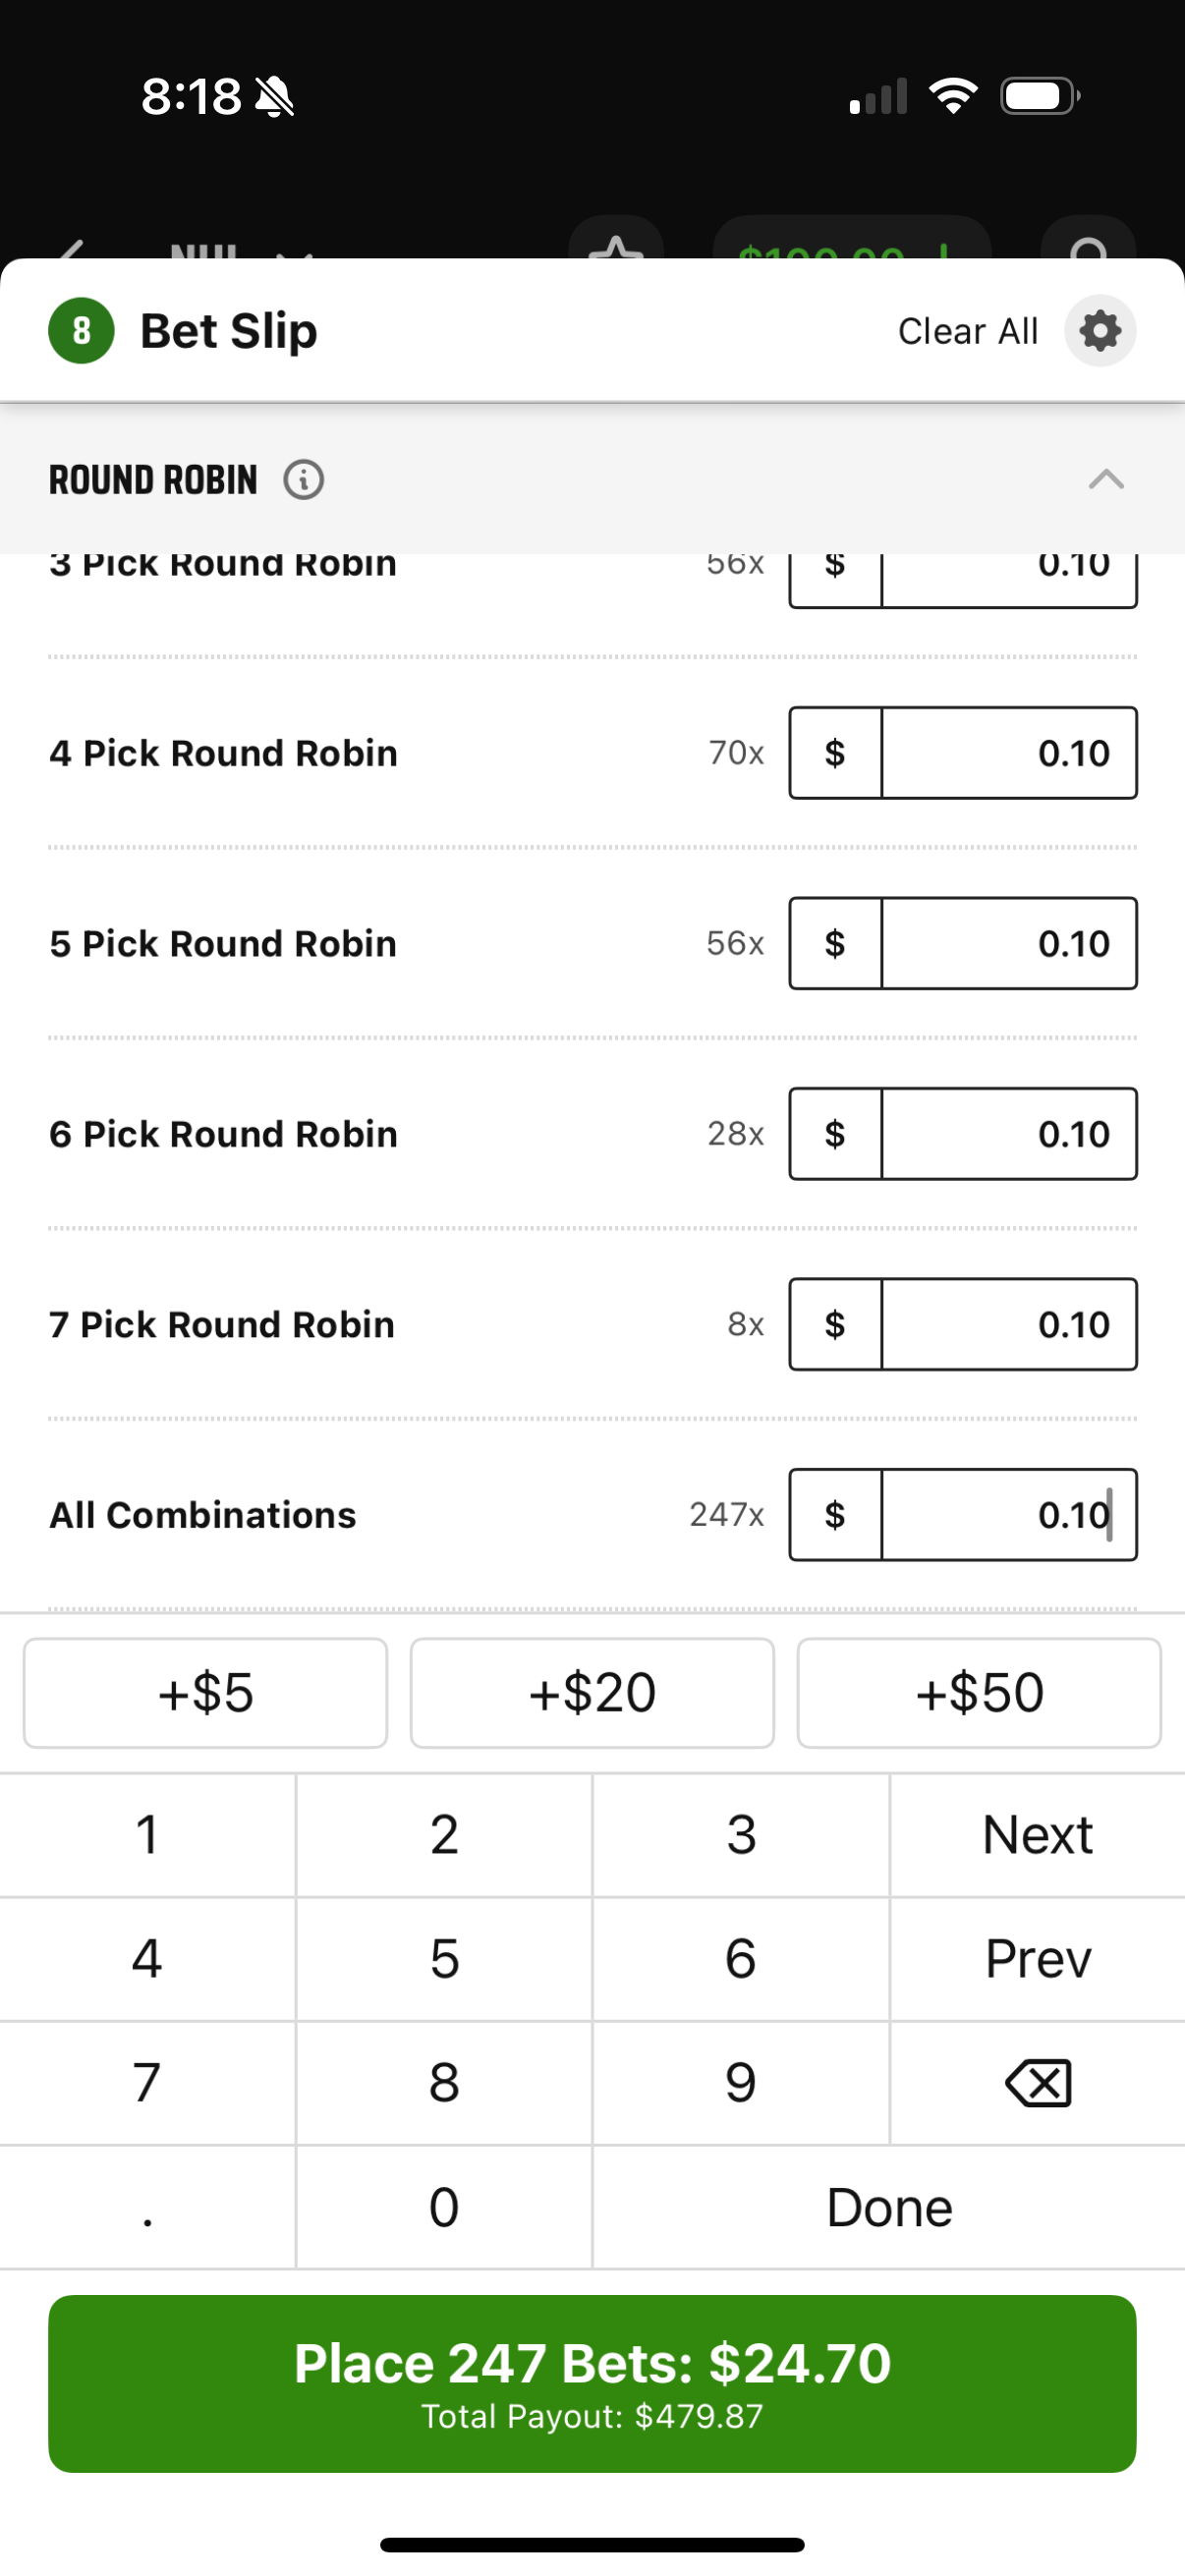Go to Prev wager field
This screenshot has height=2576, width=1185.
(x=1038, y=1959)
